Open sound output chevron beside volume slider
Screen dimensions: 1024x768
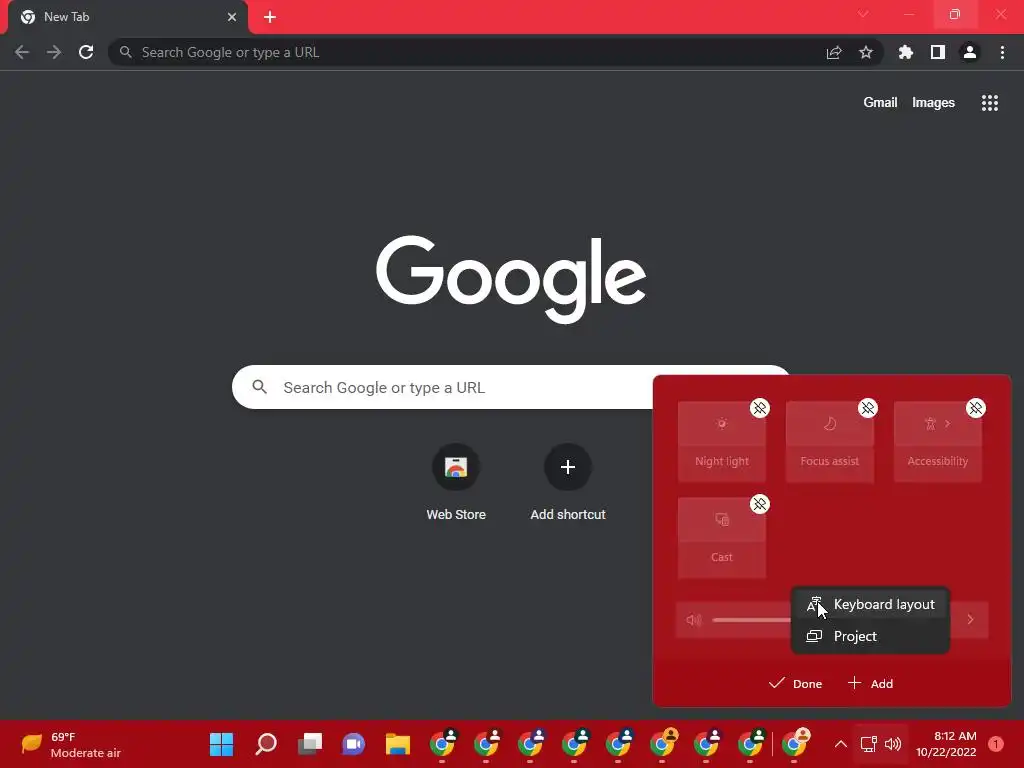tap(970, 620)
